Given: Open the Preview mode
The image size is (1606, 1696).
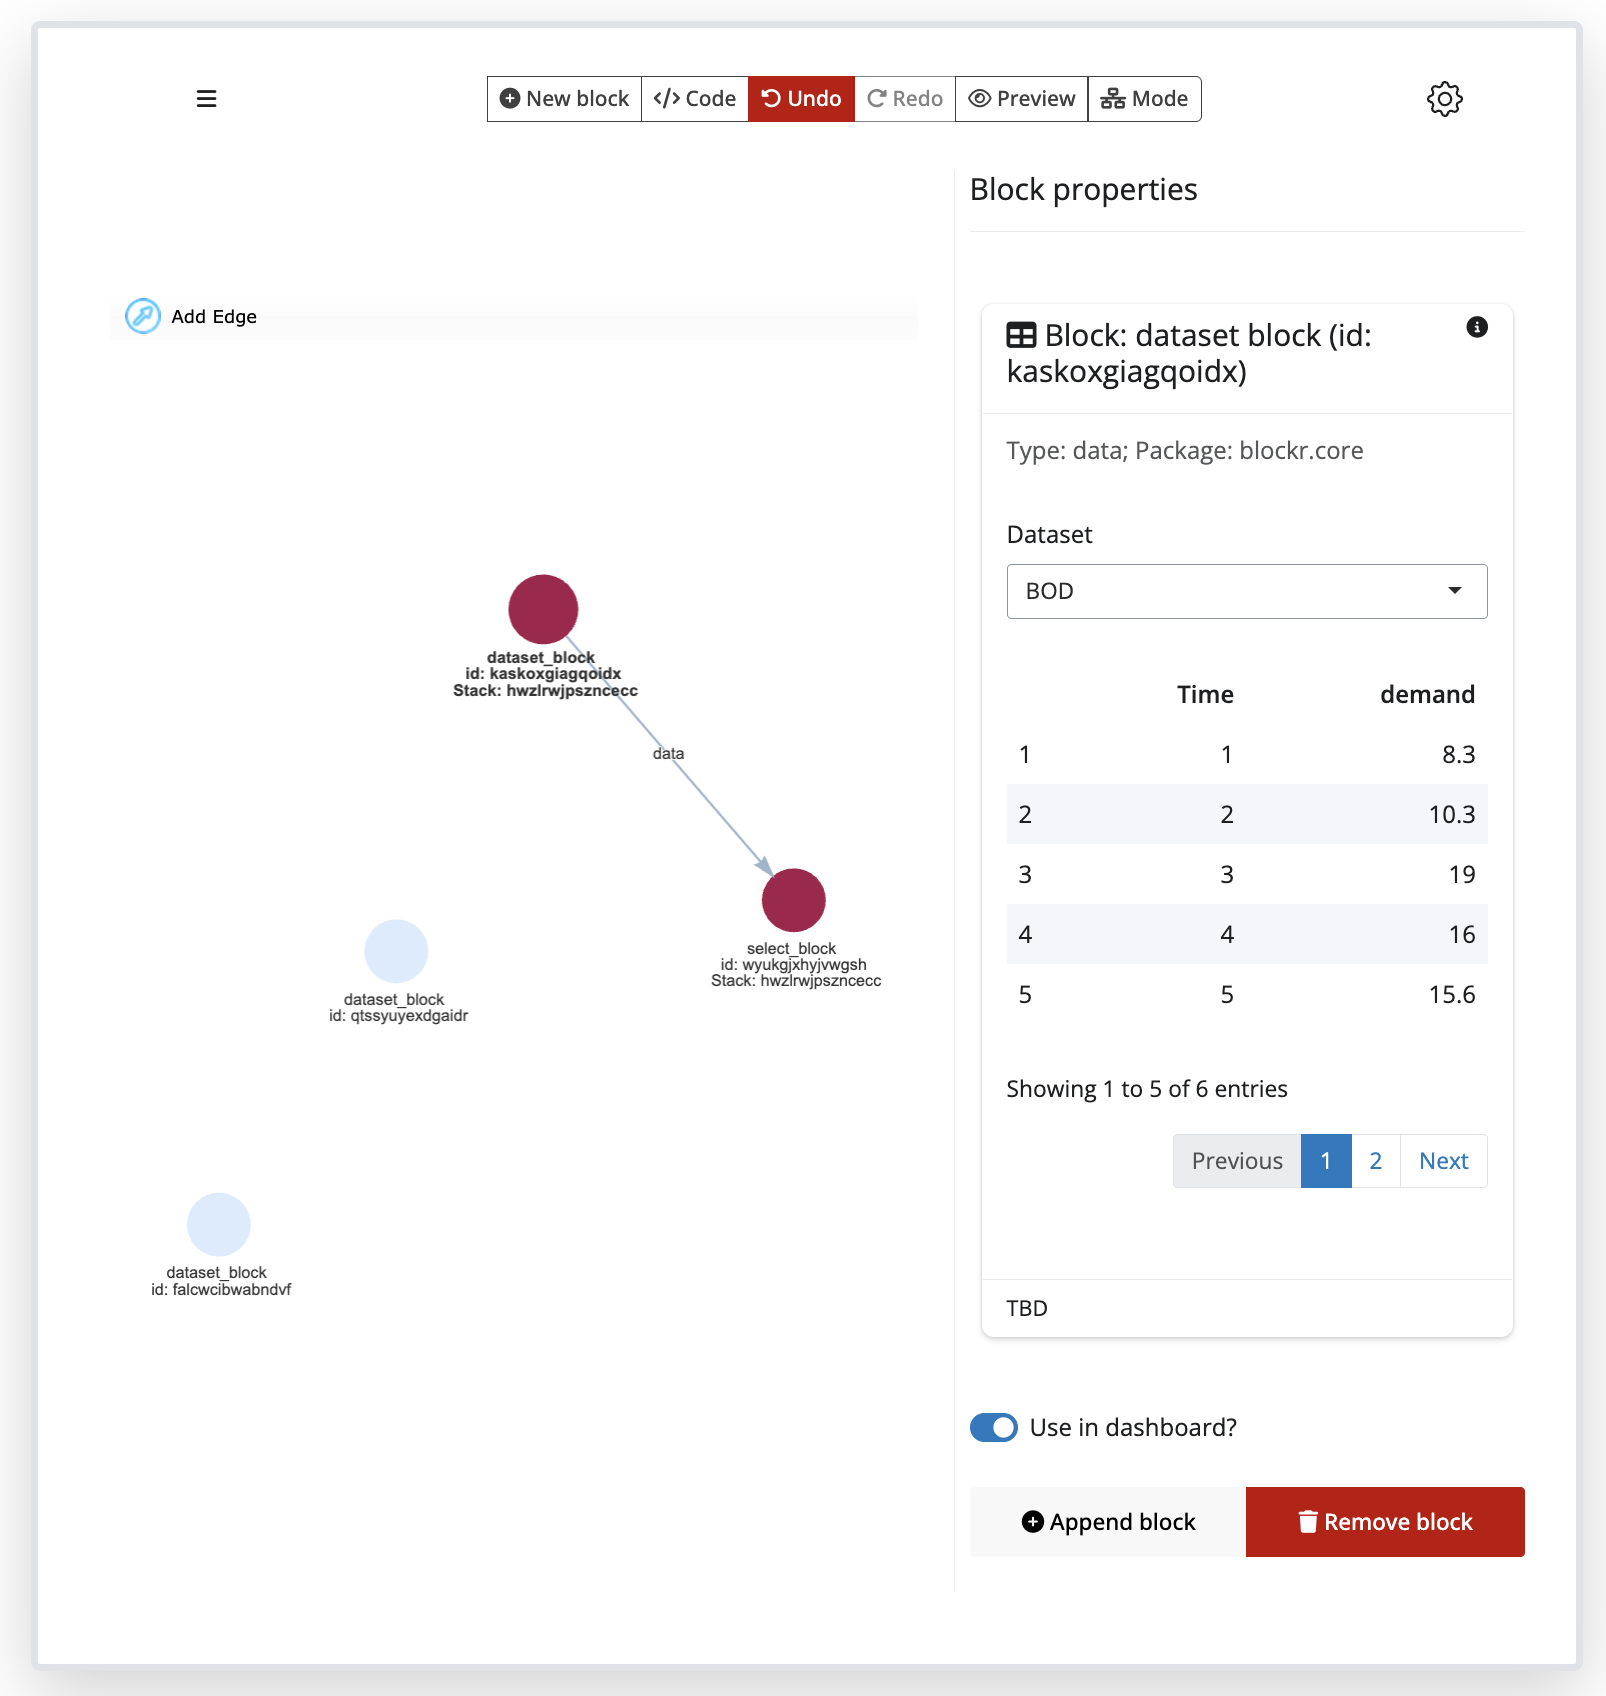Looking at the screenshot, I should (x=1020, y=98).
